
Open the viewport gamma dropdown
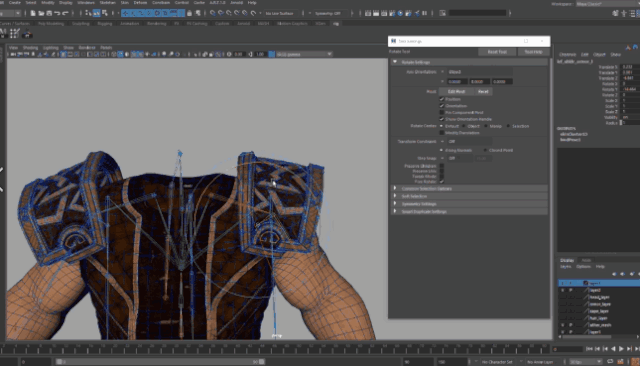tap(304, 54)
